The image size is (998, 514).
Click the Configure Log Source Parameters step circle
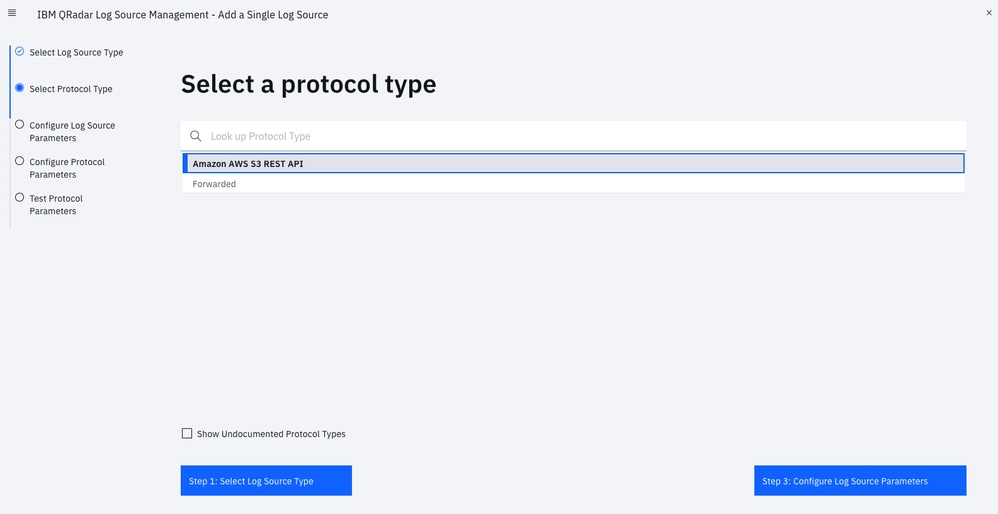pyautogui.click(x=19, y=125)
